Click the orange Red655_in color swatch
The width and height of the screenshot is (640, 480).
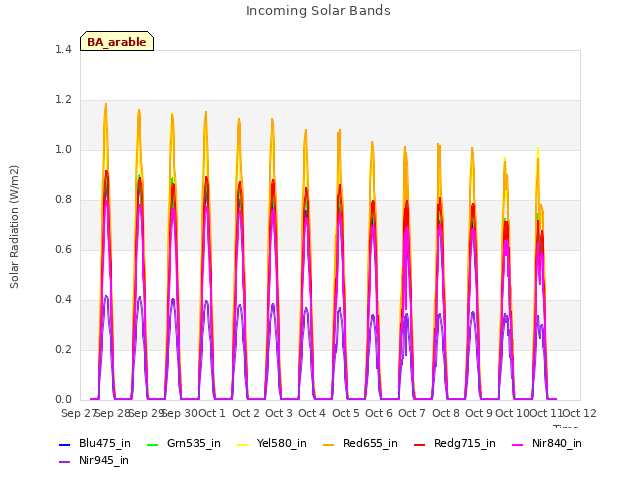point(329,444)
